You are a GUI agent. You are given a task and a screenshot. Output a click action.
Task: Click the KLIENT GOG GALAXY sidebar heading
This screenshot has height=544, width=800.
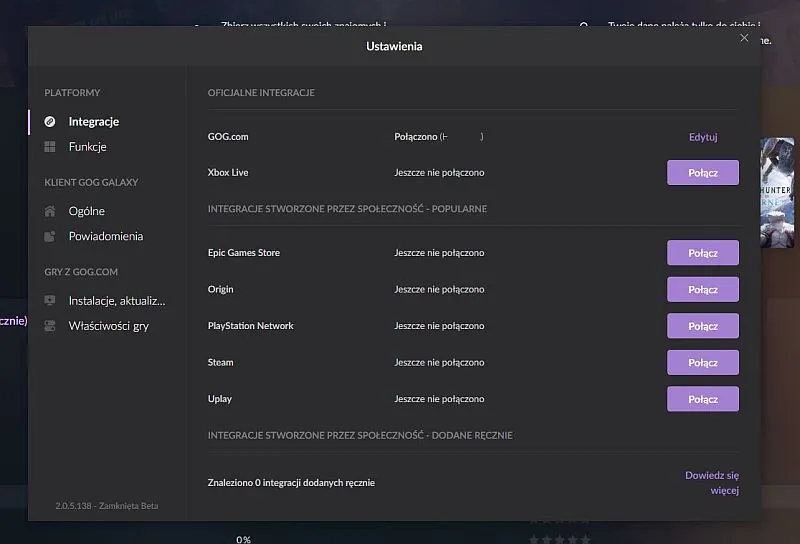click(x=91, y=182)
